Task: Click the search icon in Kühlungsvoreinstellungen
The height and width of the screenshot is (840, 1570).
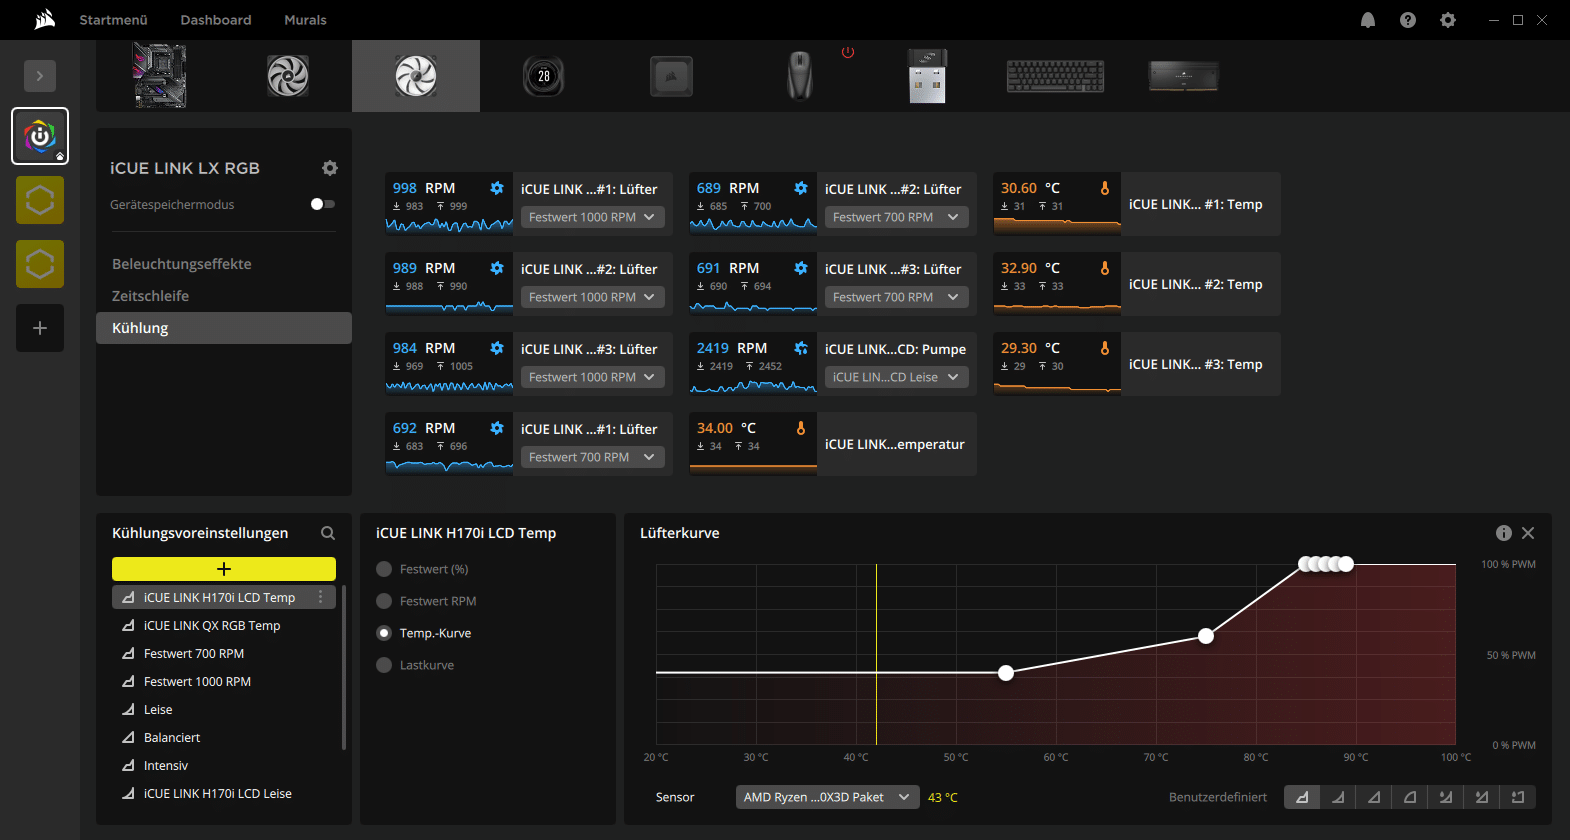Action: (328, 533)
